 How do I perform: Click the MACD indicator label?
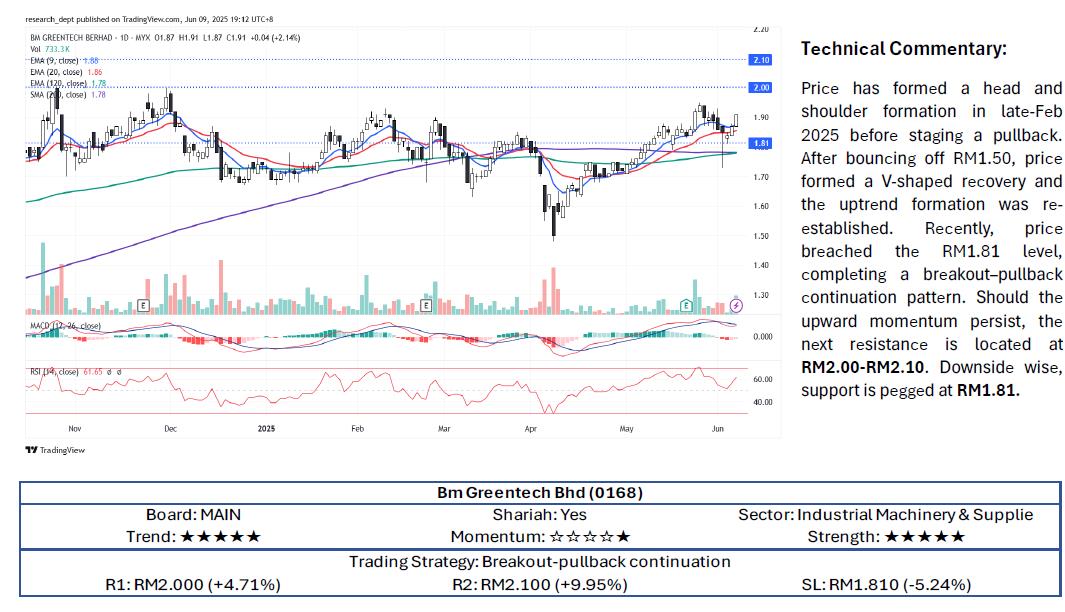(65, 326)
